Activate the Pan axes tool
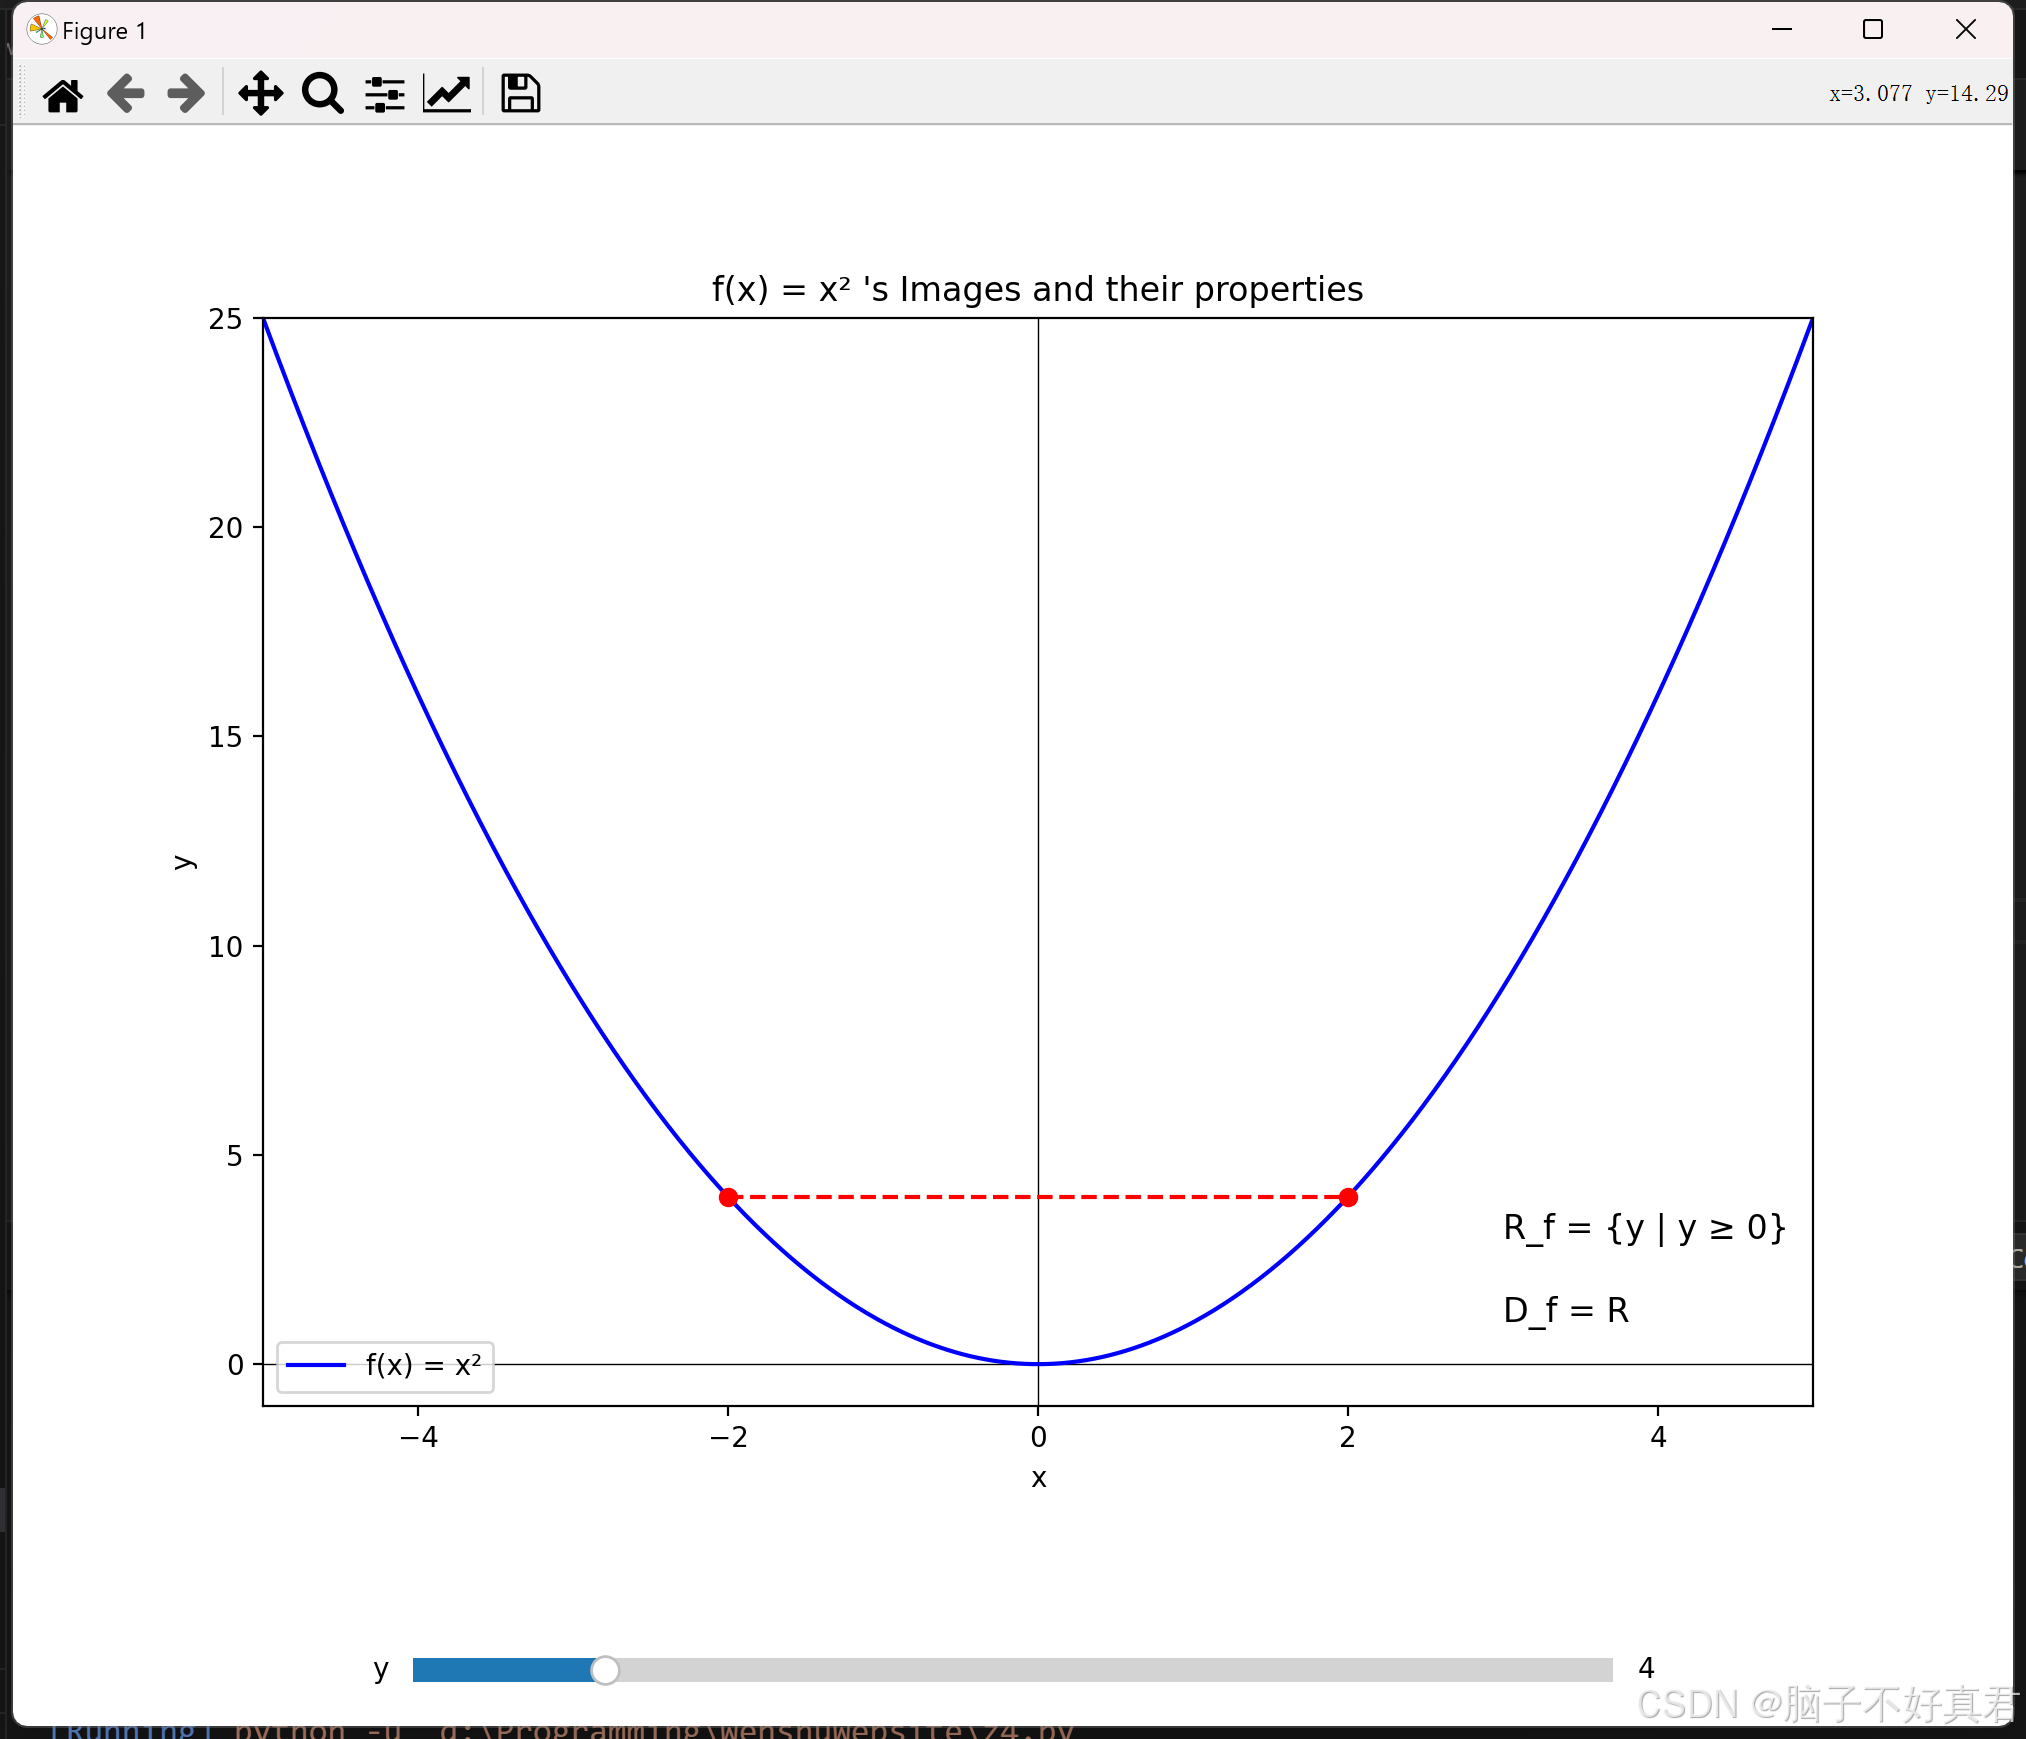The width and height of the screenshot is (2026, 1739). coord(260,94)
